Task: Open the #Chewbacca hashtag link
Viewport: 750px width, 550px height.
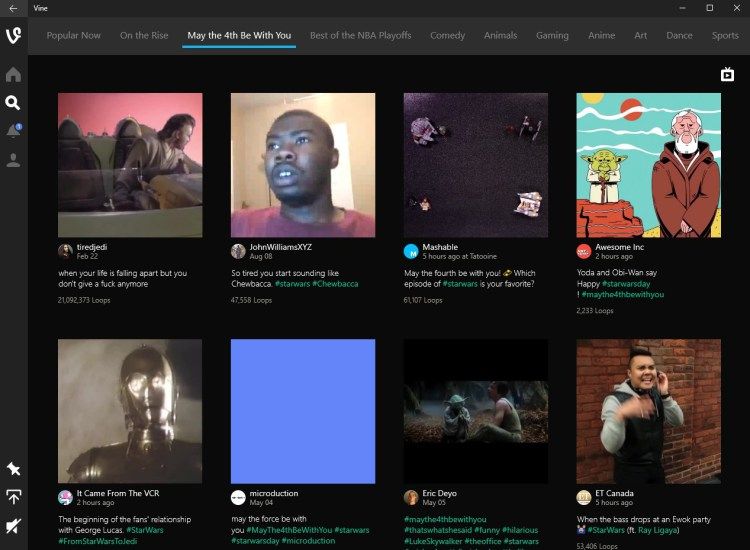Action: [x=335, y=284]
